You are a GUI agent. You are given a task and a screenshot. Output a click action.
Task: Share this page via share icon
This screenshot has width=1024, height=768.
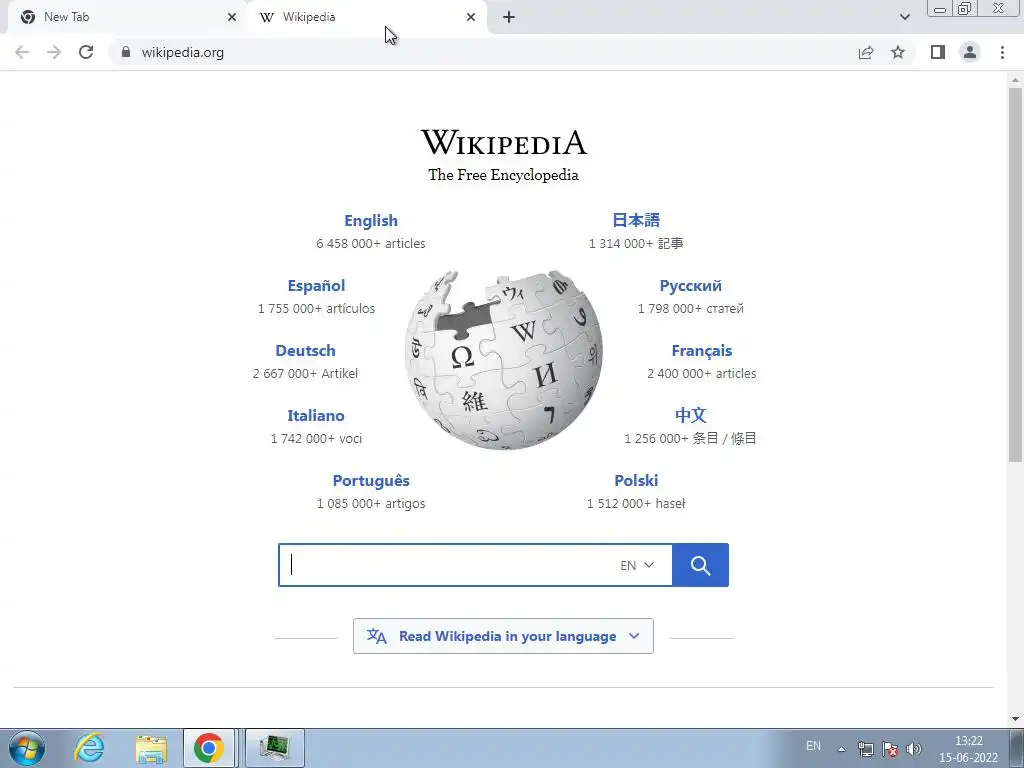coord(866,52)
